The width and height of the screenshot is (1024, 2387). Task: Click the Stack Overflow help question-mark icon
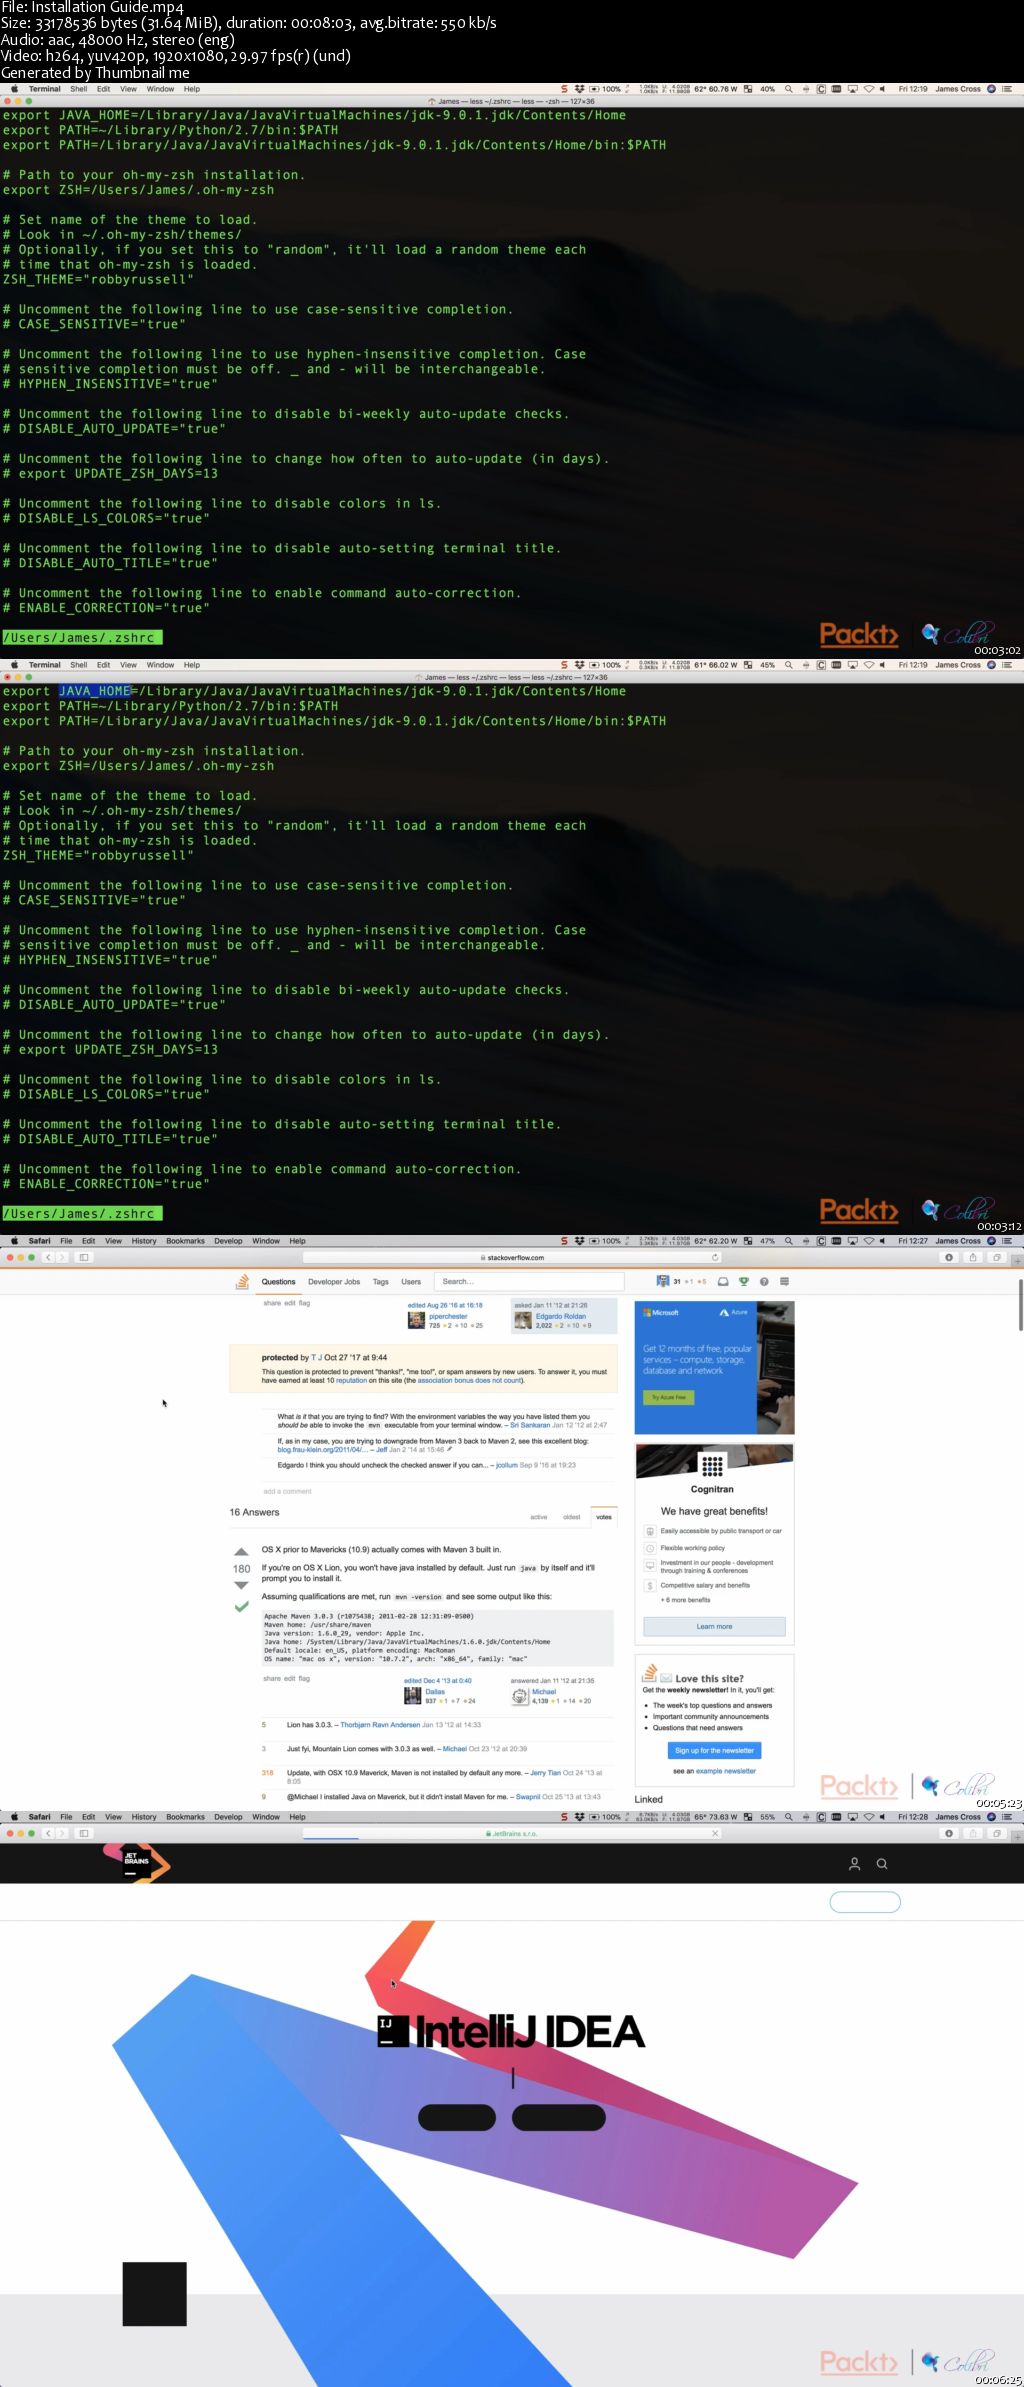(x=764, y=1281)
